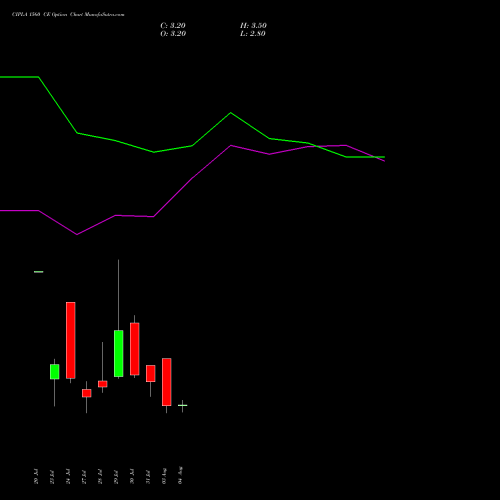Click the red candle body above 31 Jul

point(151,374)
